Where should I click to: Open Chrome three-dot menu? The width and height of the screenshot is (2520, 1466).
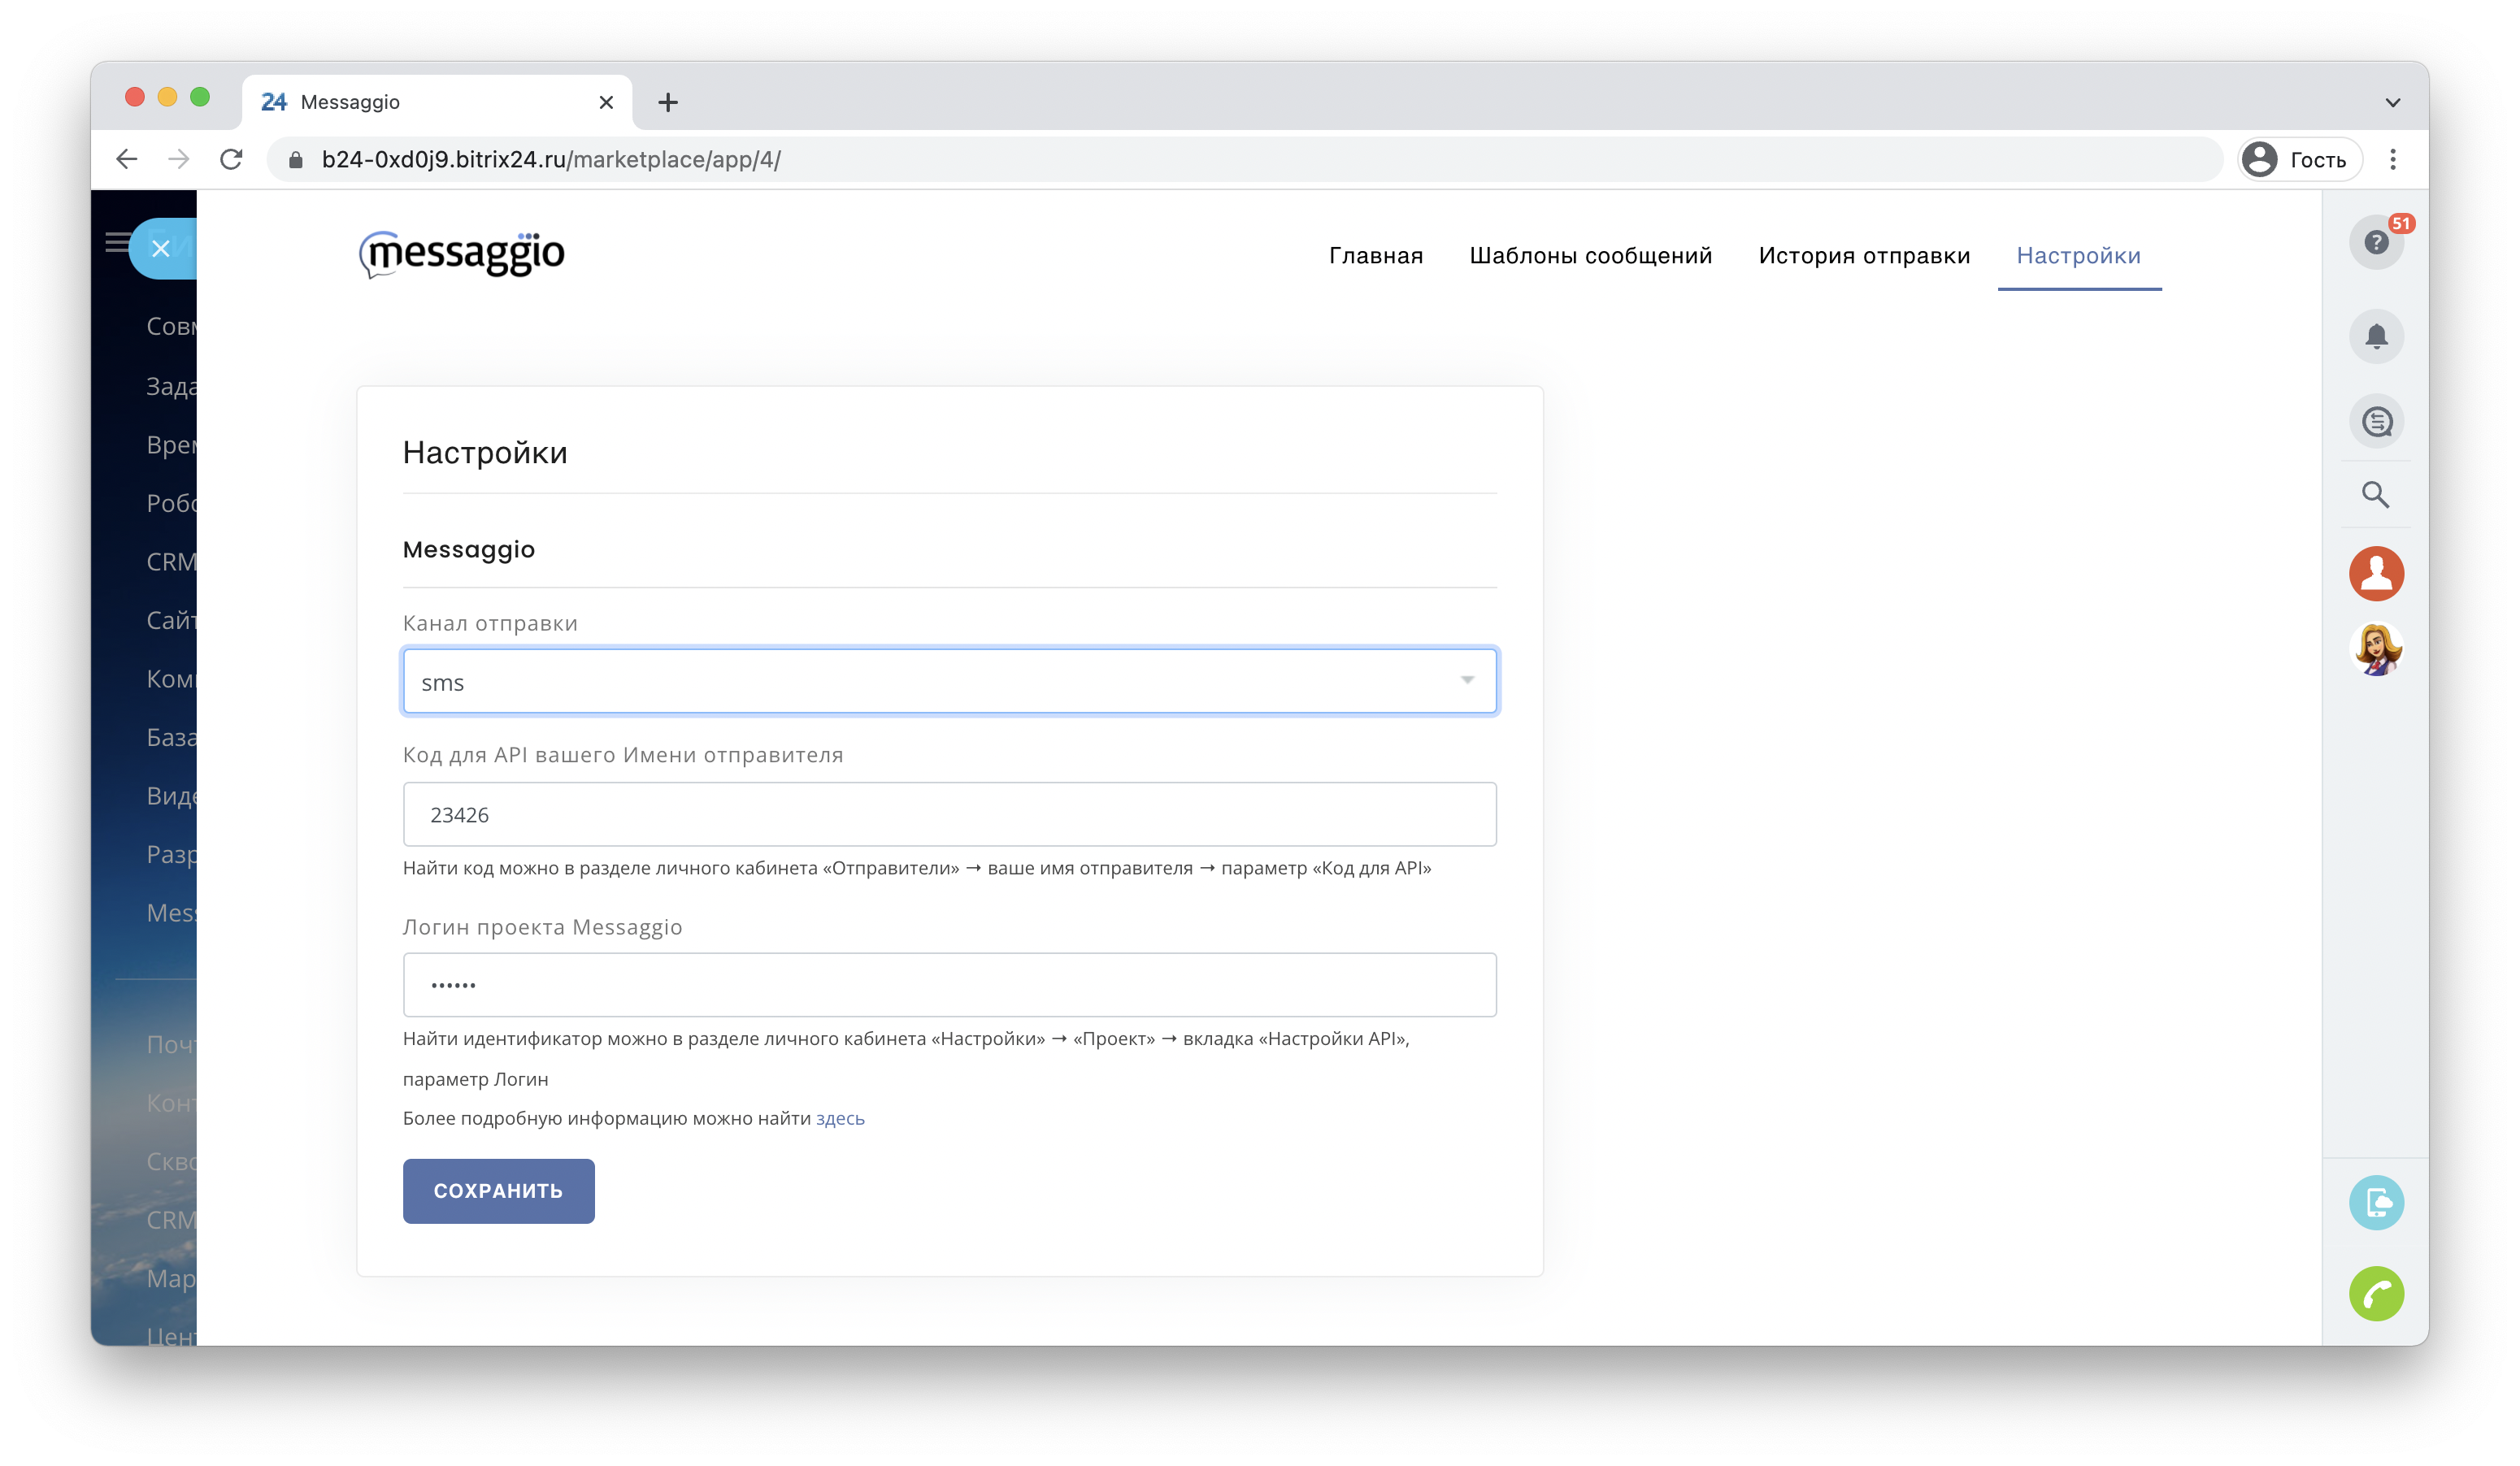2392,160
